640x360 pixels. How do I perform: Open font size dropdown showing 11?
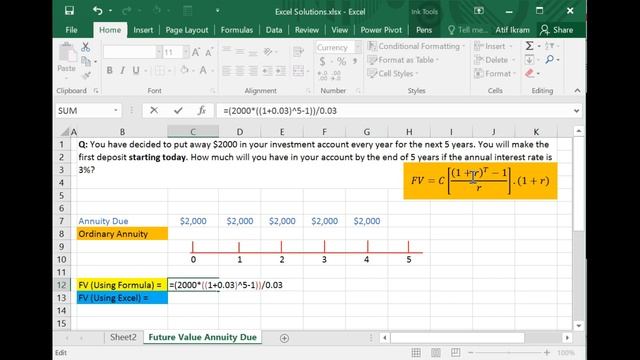(186, 52)
